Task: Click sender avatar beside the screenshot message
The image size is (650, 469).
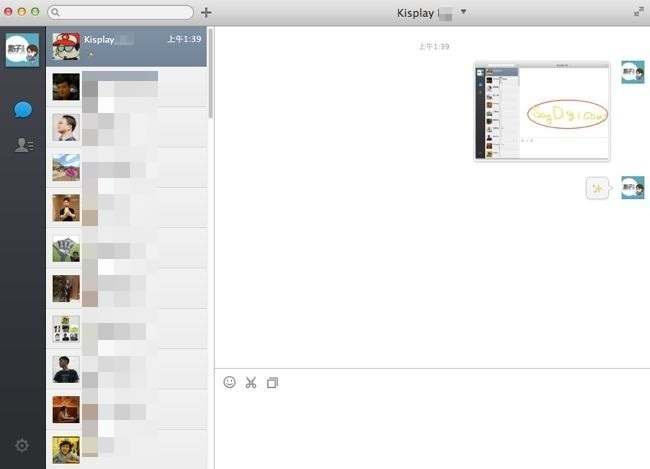Action: pyautogui.click(x=633, y=72)
